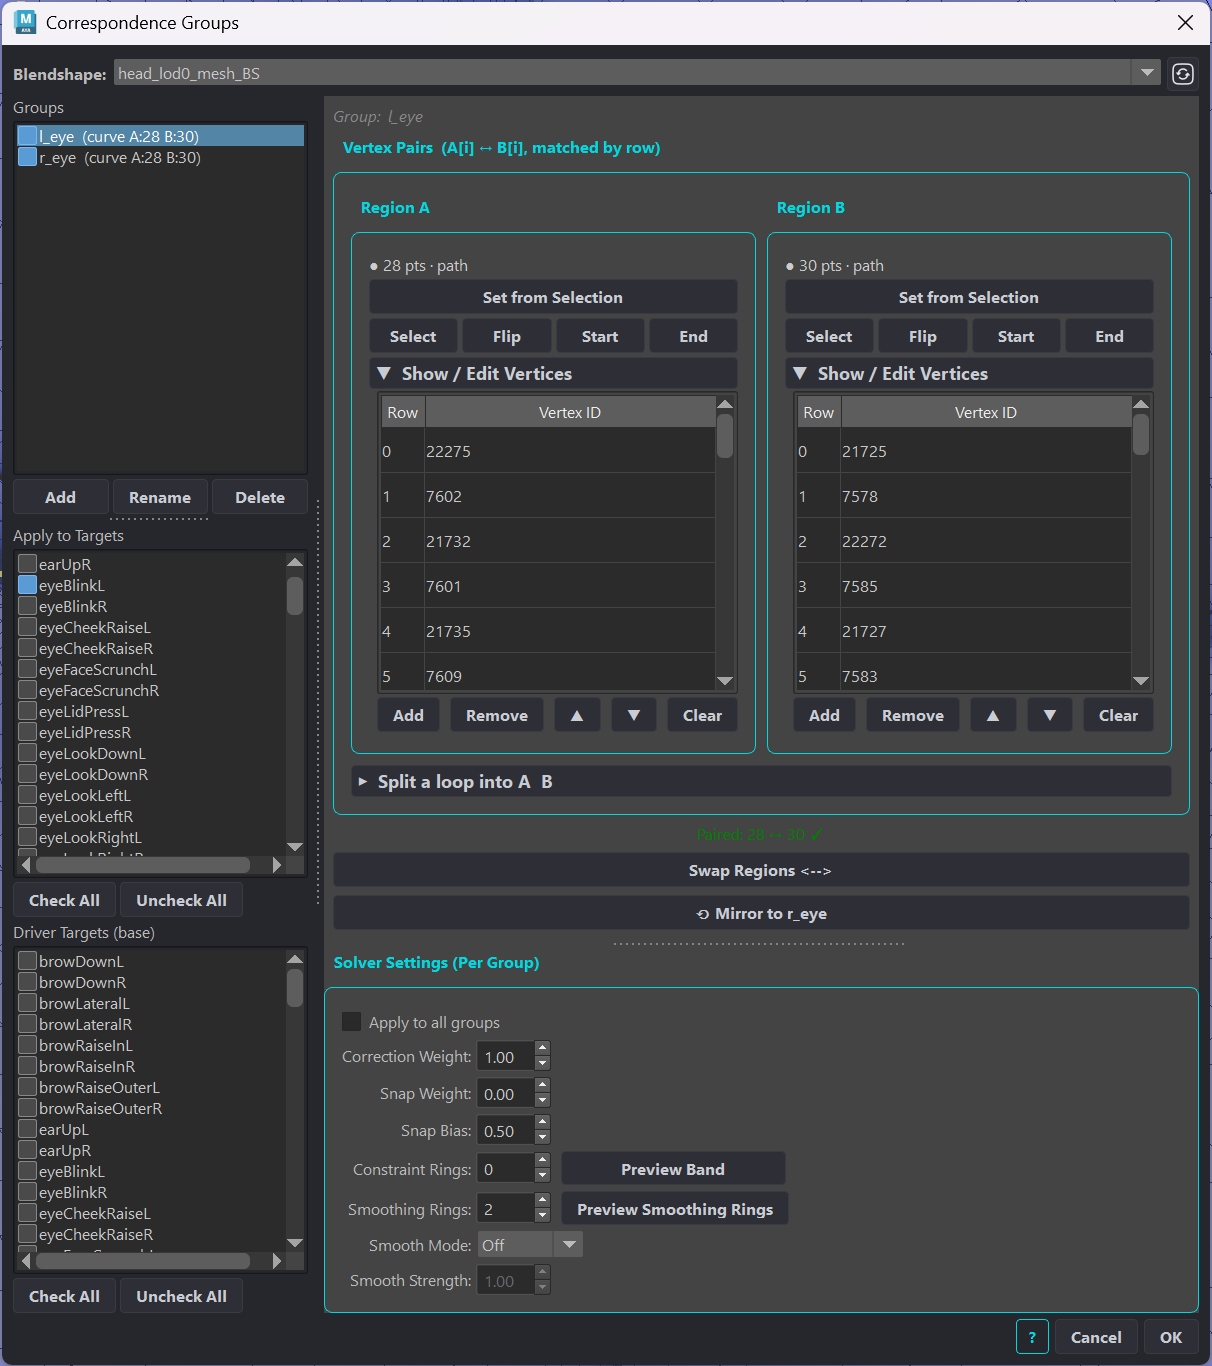
Task: Move Region A vertex down with triangle button
Action: [634, 716]
